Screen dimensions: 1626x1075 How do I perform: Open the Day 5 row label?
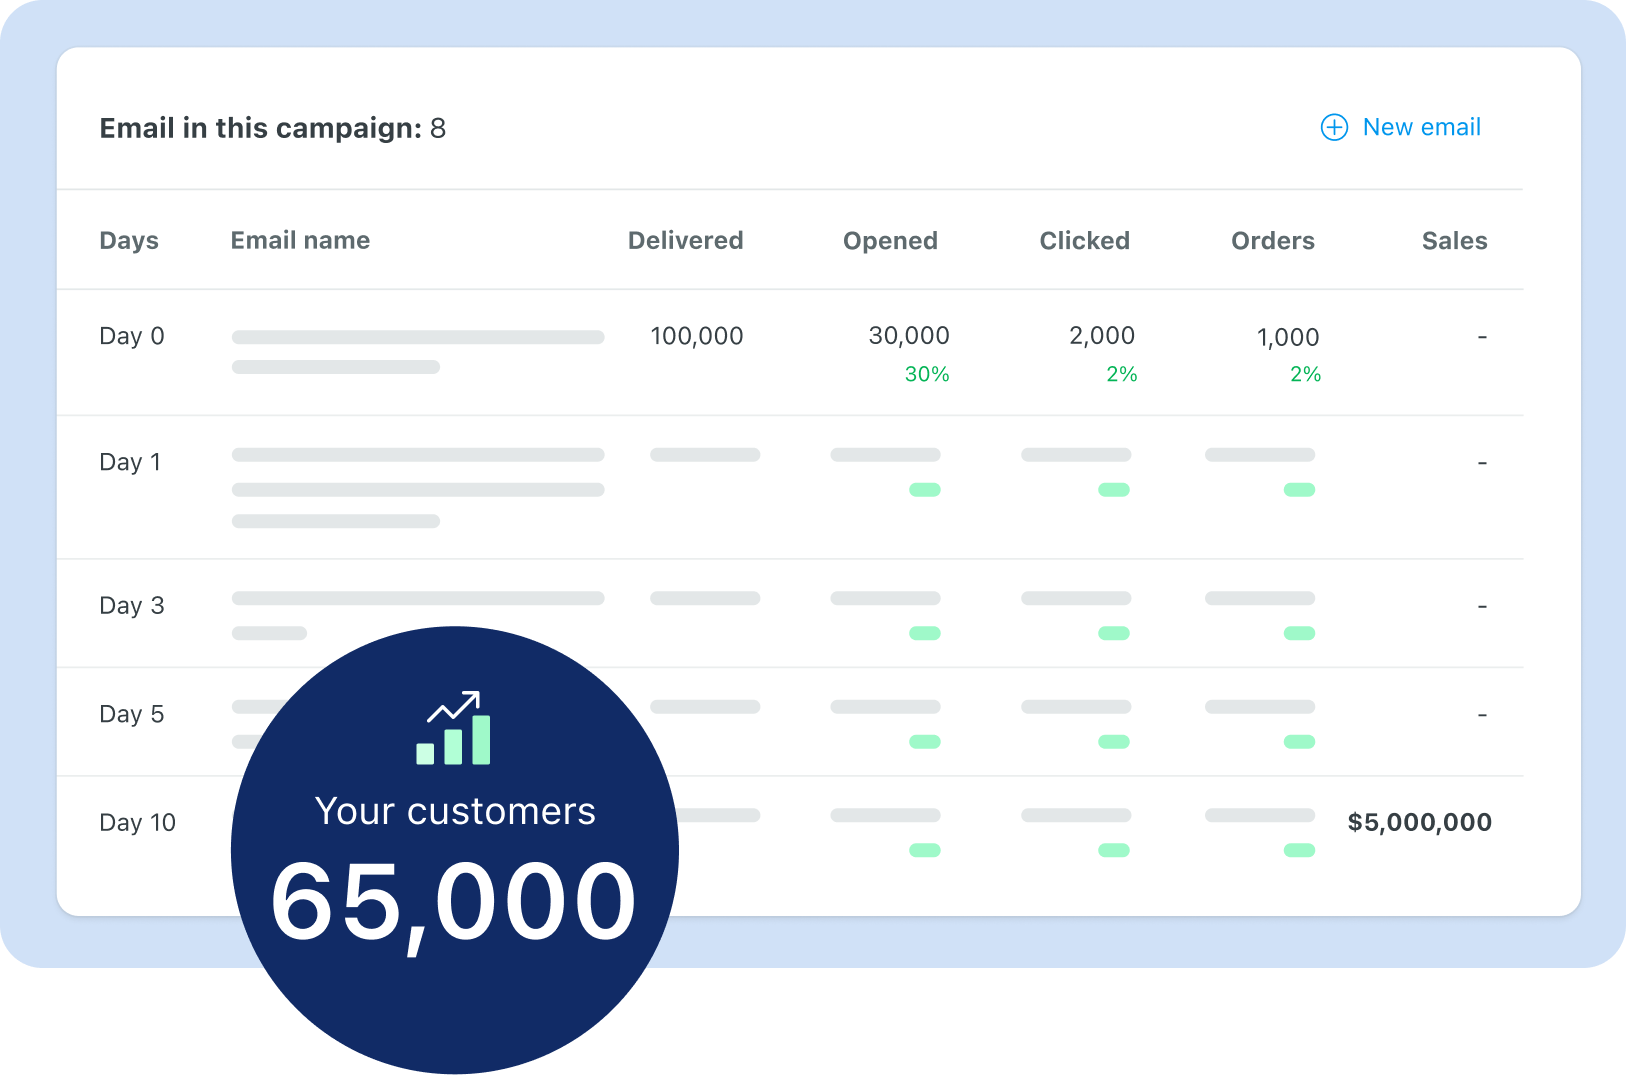pos(132,715)
